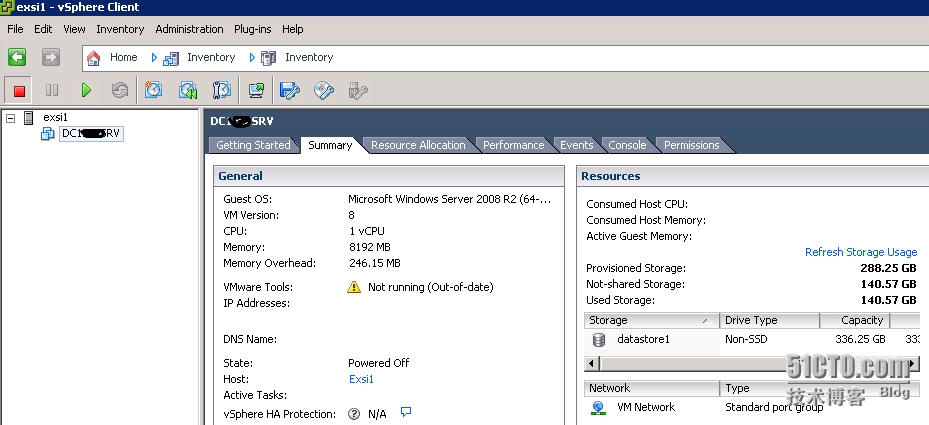Switch to the Summary tab

point(330,145)
